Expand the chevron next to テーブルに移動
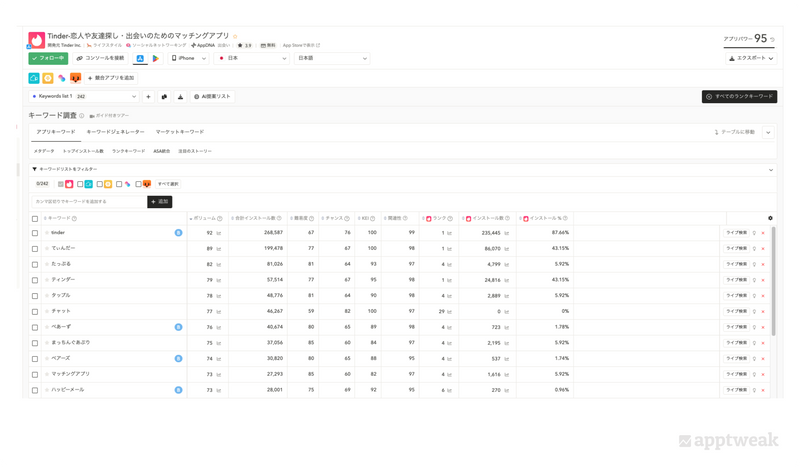Image resolution: width=800 pixels, height=467 pixels. click(x=768, y=133)
